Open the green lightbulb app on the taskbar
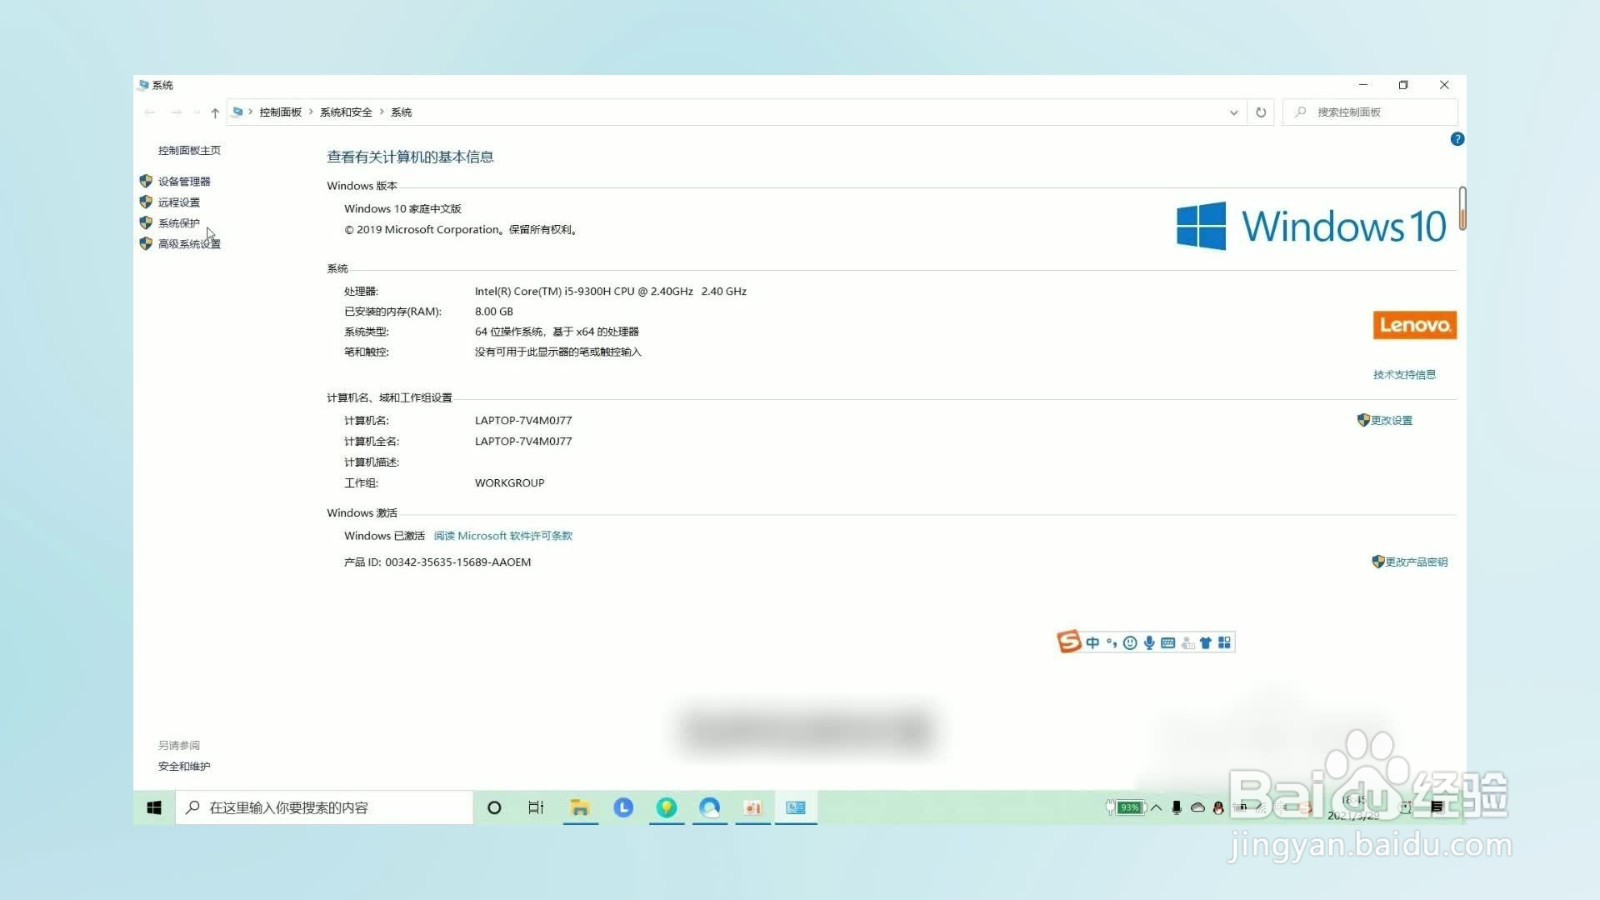 (666, 807)
